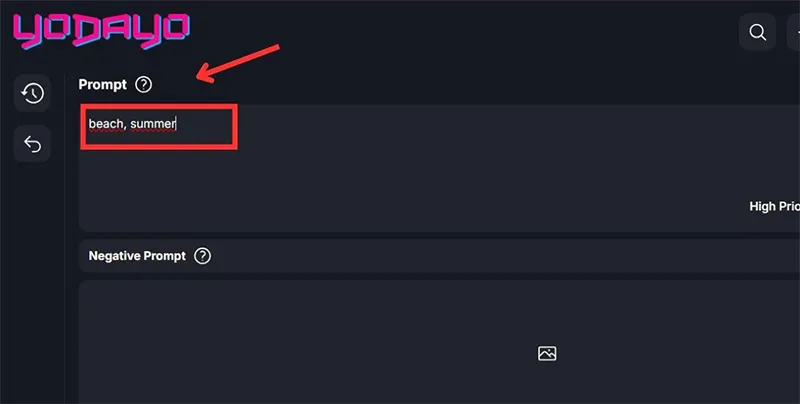Open search with the magnifier icon
800x404 pixels.
[758, 32]
